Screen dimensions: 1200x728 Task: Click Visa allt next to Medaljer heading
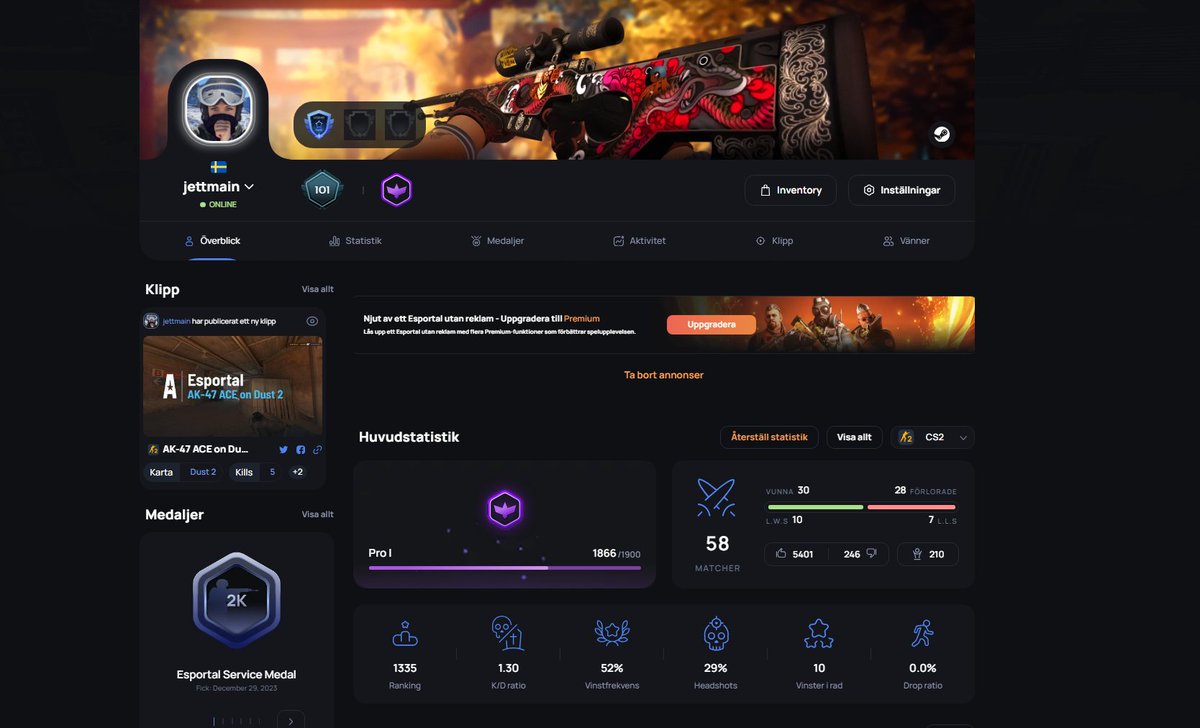pyautogui.click(x=318, y=514)
